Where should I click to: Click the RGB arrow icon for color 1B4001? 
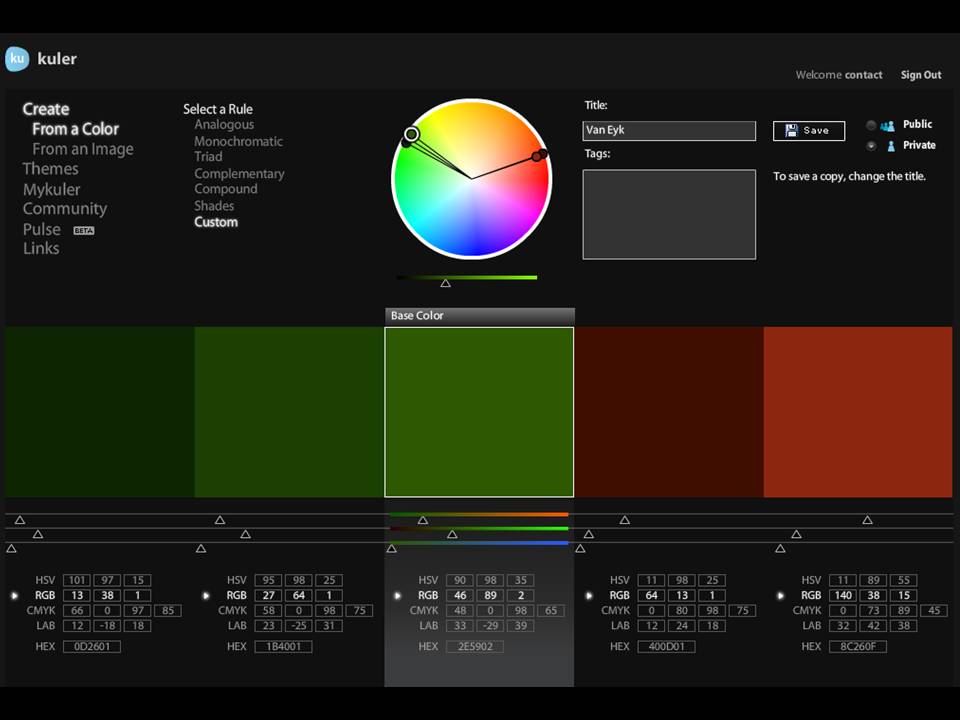(x=206, y=595)
